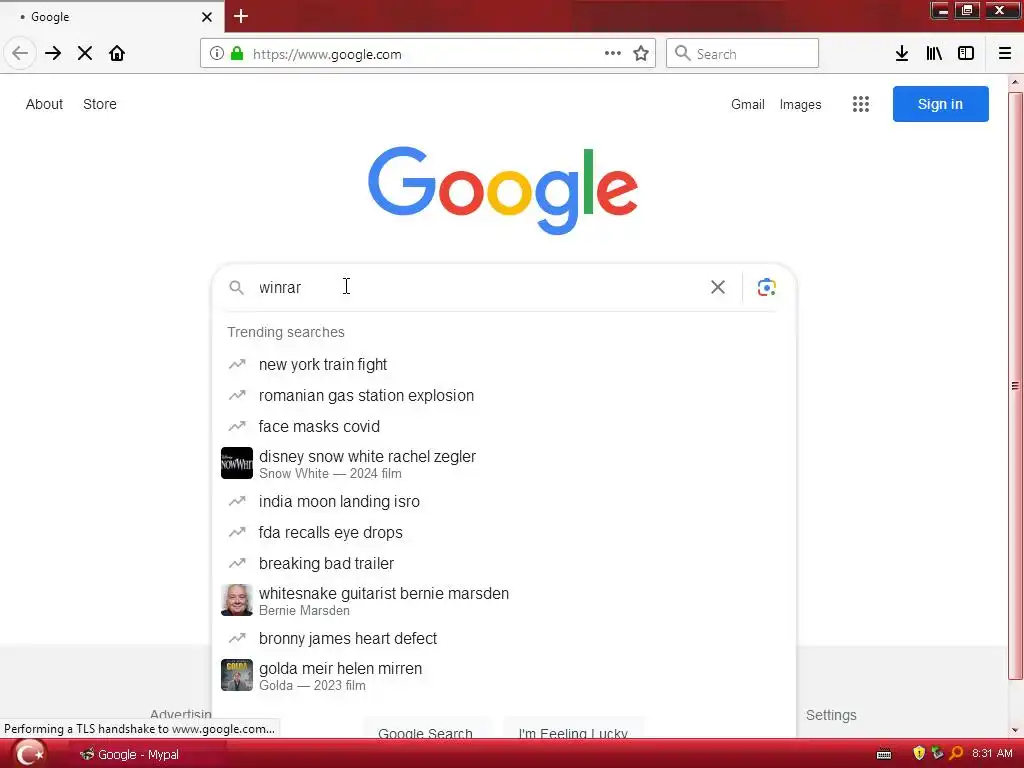Show site information icon in address bar
This screenshot has height=768, width=1024.
[x=216, y=54]
